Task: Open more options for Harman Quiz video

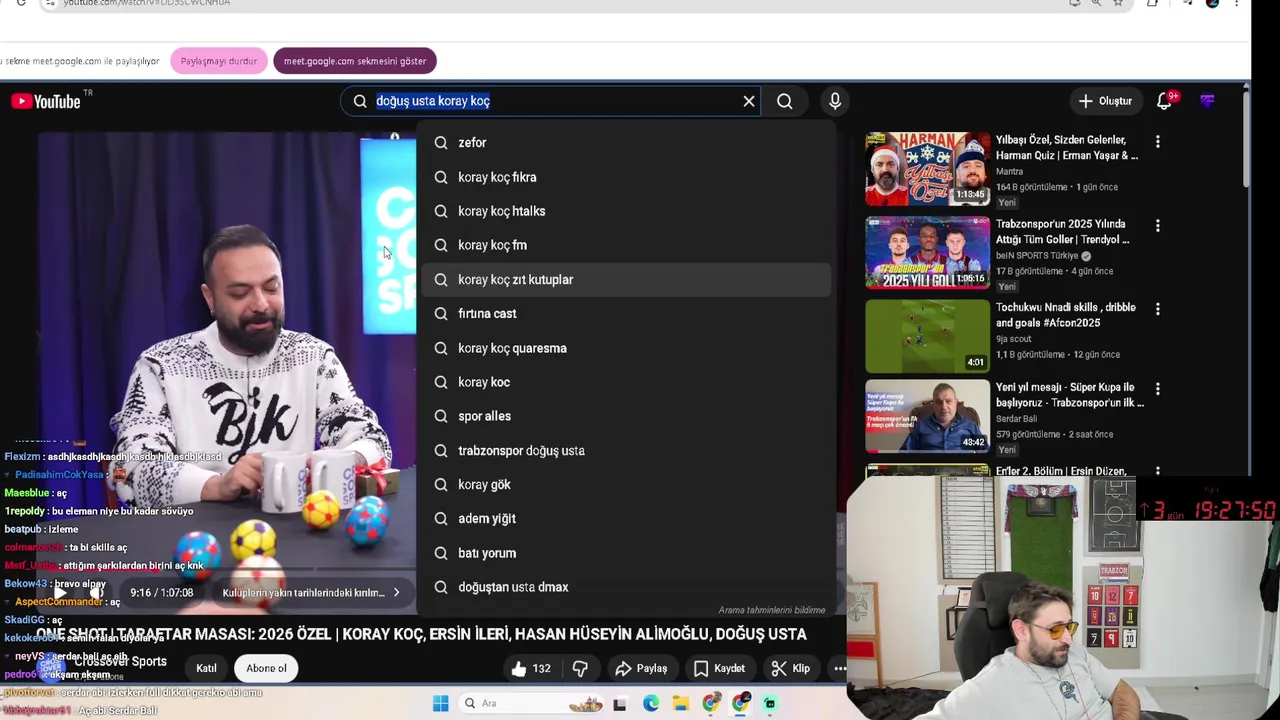Action: coord(1158,142)
